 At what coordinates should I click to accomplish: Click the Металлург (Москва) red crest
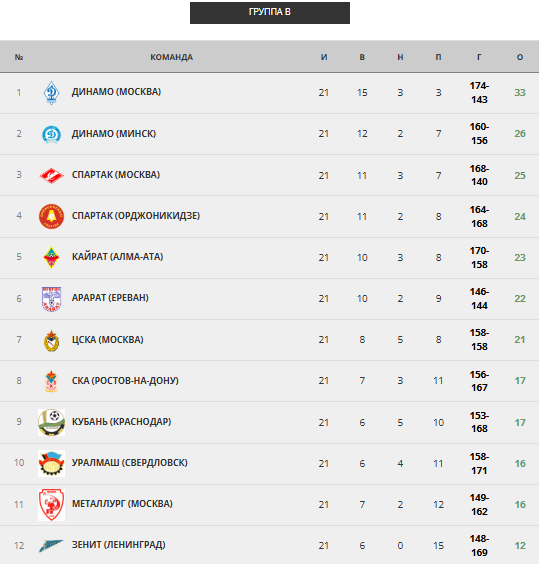(x=51, y=505)
